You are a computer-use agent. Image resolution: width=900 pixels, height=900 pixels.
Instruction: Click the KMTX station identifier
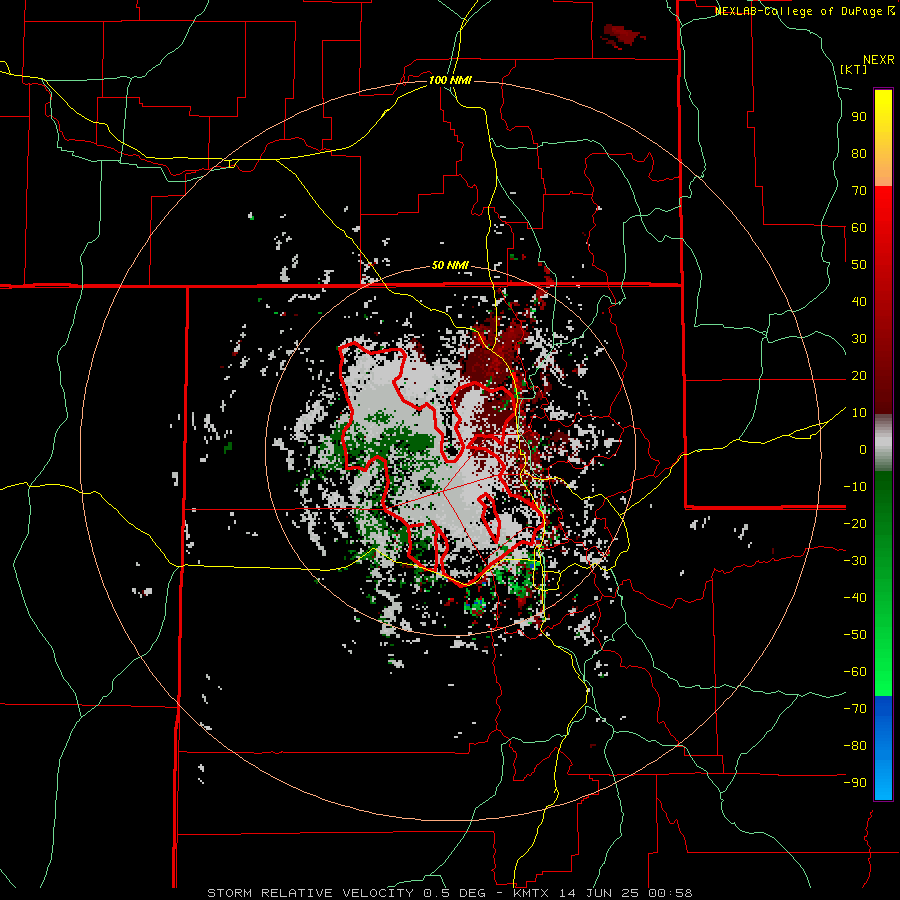pyautogui.click(x=531, y=893)
